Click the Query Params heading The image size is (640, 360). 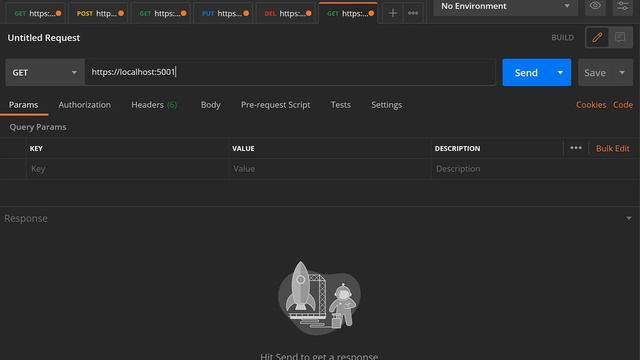coord(38,127)
